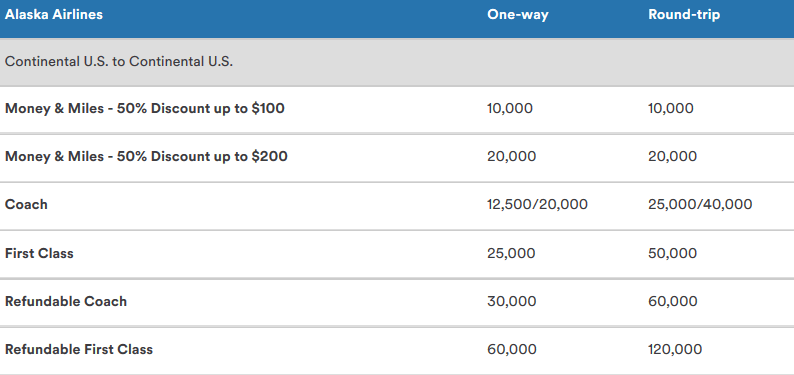794x375 pixels.
Task: Click the 12,500/20,000 one-way Coach value
Action: 537,204
